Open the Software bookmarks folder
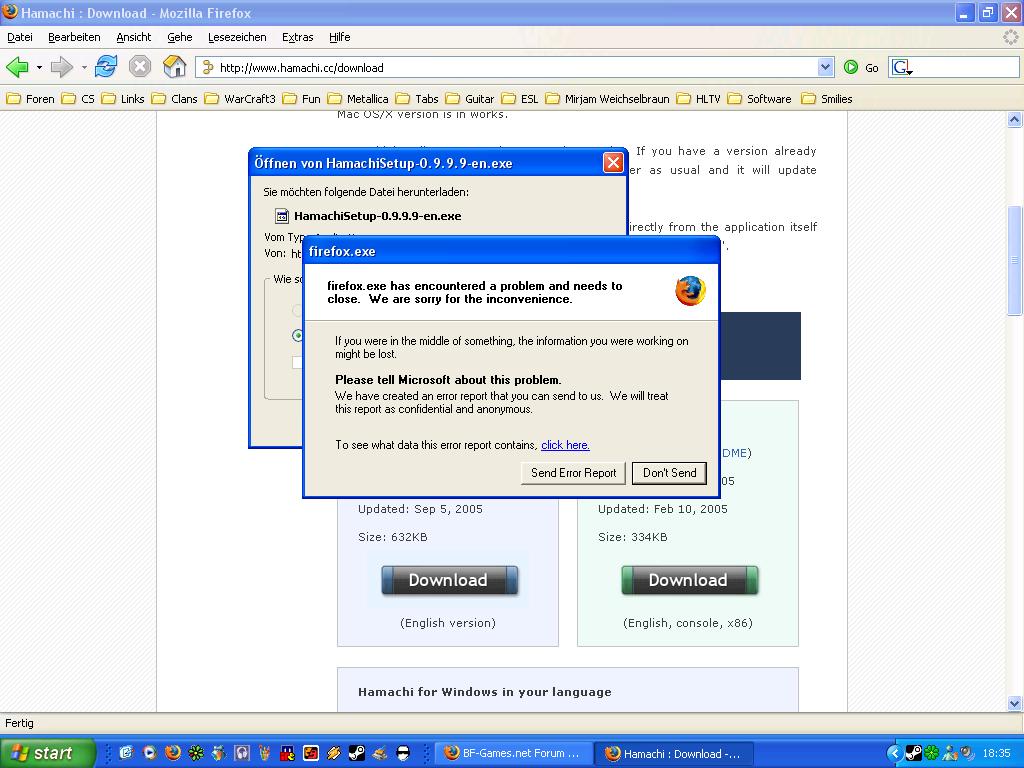This screenshot has height=768, width=1024. click(x=760, y=99)
